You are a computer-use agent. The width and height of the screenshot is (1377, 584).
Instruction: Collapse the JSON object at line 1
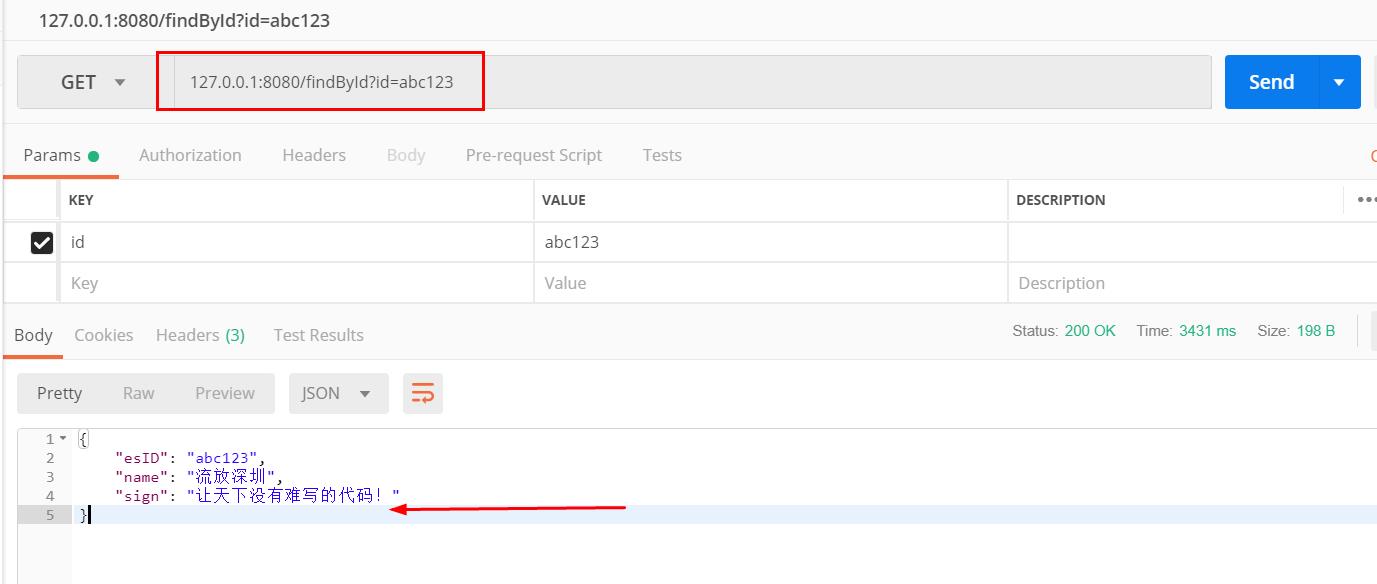(64, 439)
